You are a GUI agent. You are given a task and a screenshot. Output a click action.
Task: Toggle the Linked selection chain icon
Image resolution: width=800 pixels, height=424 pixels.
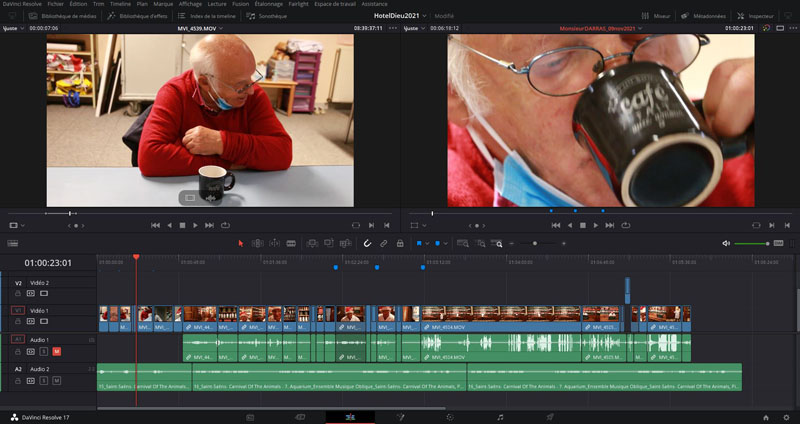[x=384, y=243]
